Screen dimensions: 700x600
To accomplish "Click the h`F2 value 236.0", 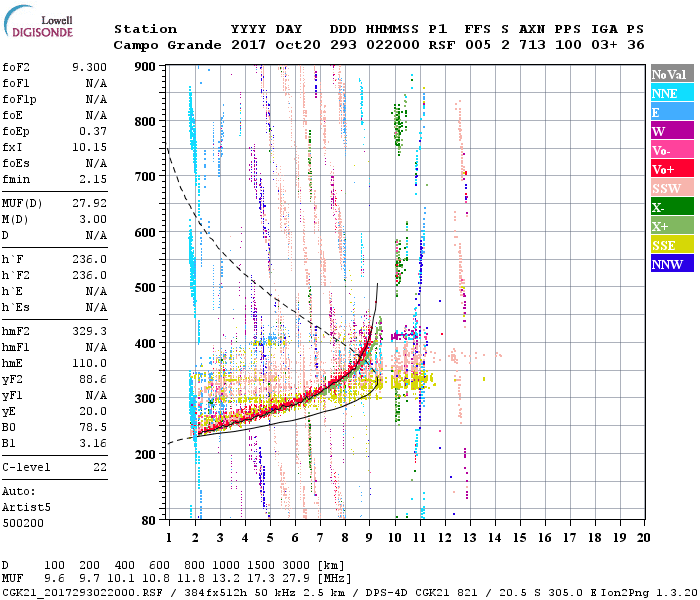I will tap(89, 275).
